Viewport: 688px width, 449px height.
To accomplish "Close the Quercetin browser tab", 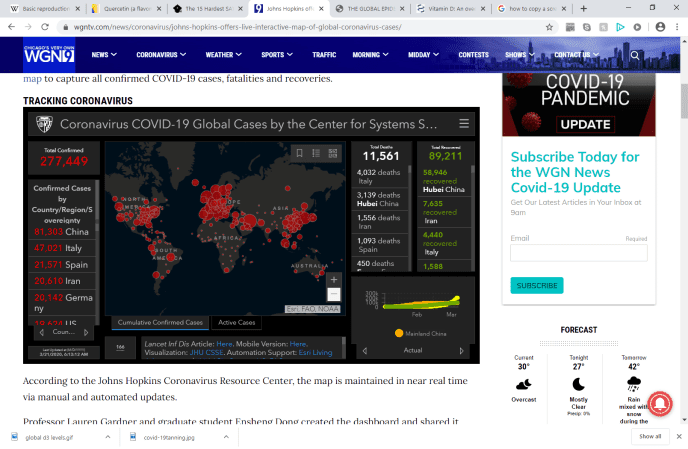I will tap(159, 8).
